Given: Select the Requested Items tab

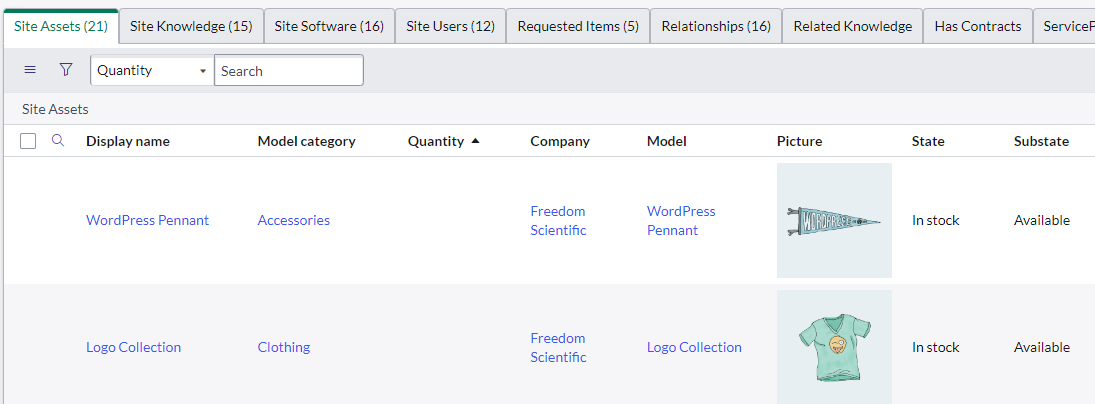Looking at the screenshot, I should point(578,26).
